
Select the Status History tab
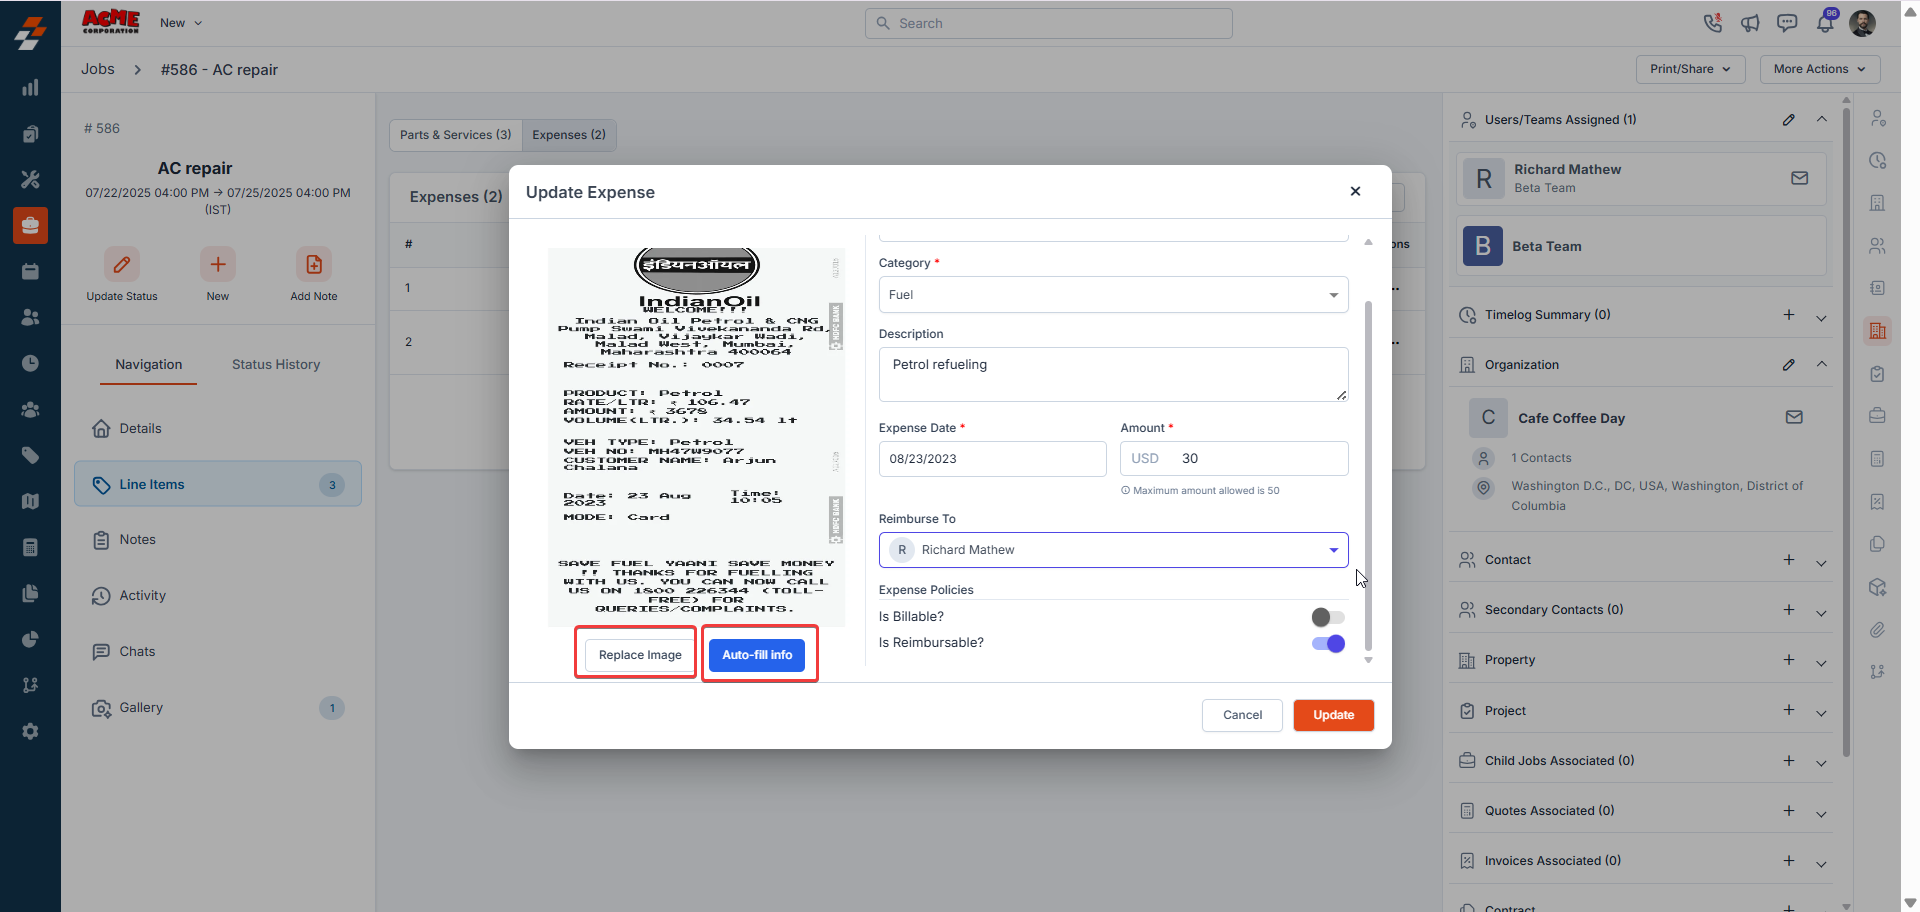(x=276, y=365)
